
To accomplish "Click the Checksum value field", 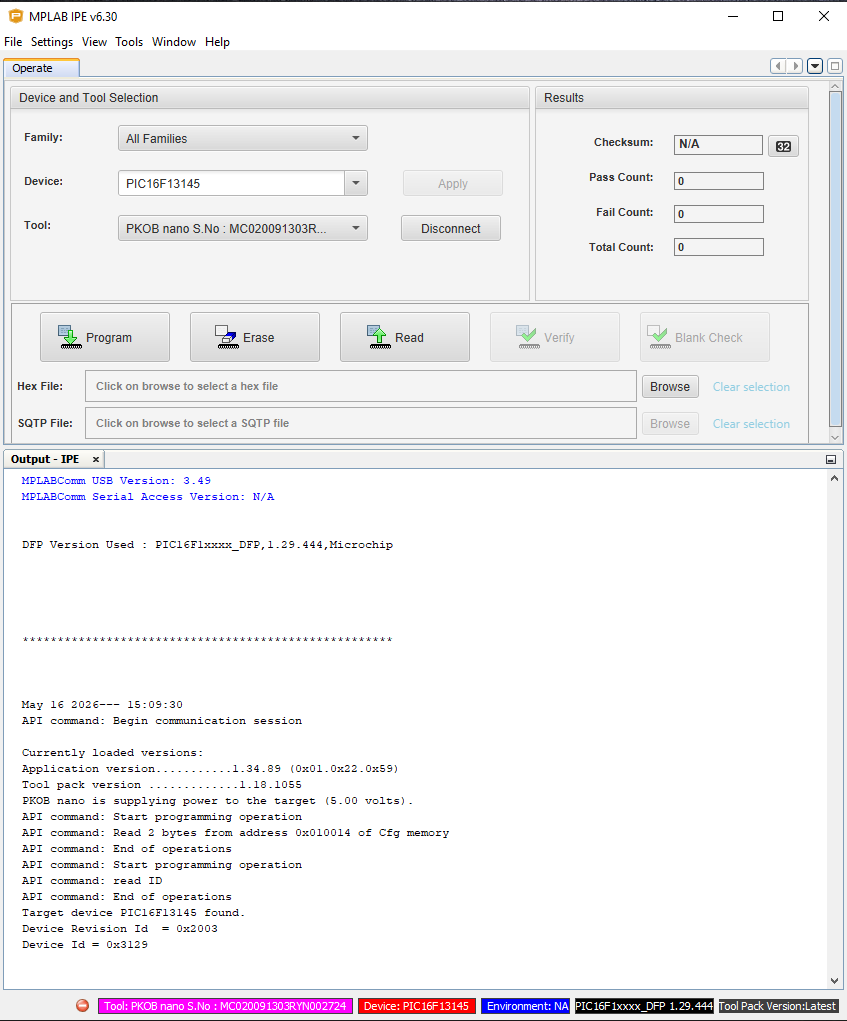I will [718, 145].
